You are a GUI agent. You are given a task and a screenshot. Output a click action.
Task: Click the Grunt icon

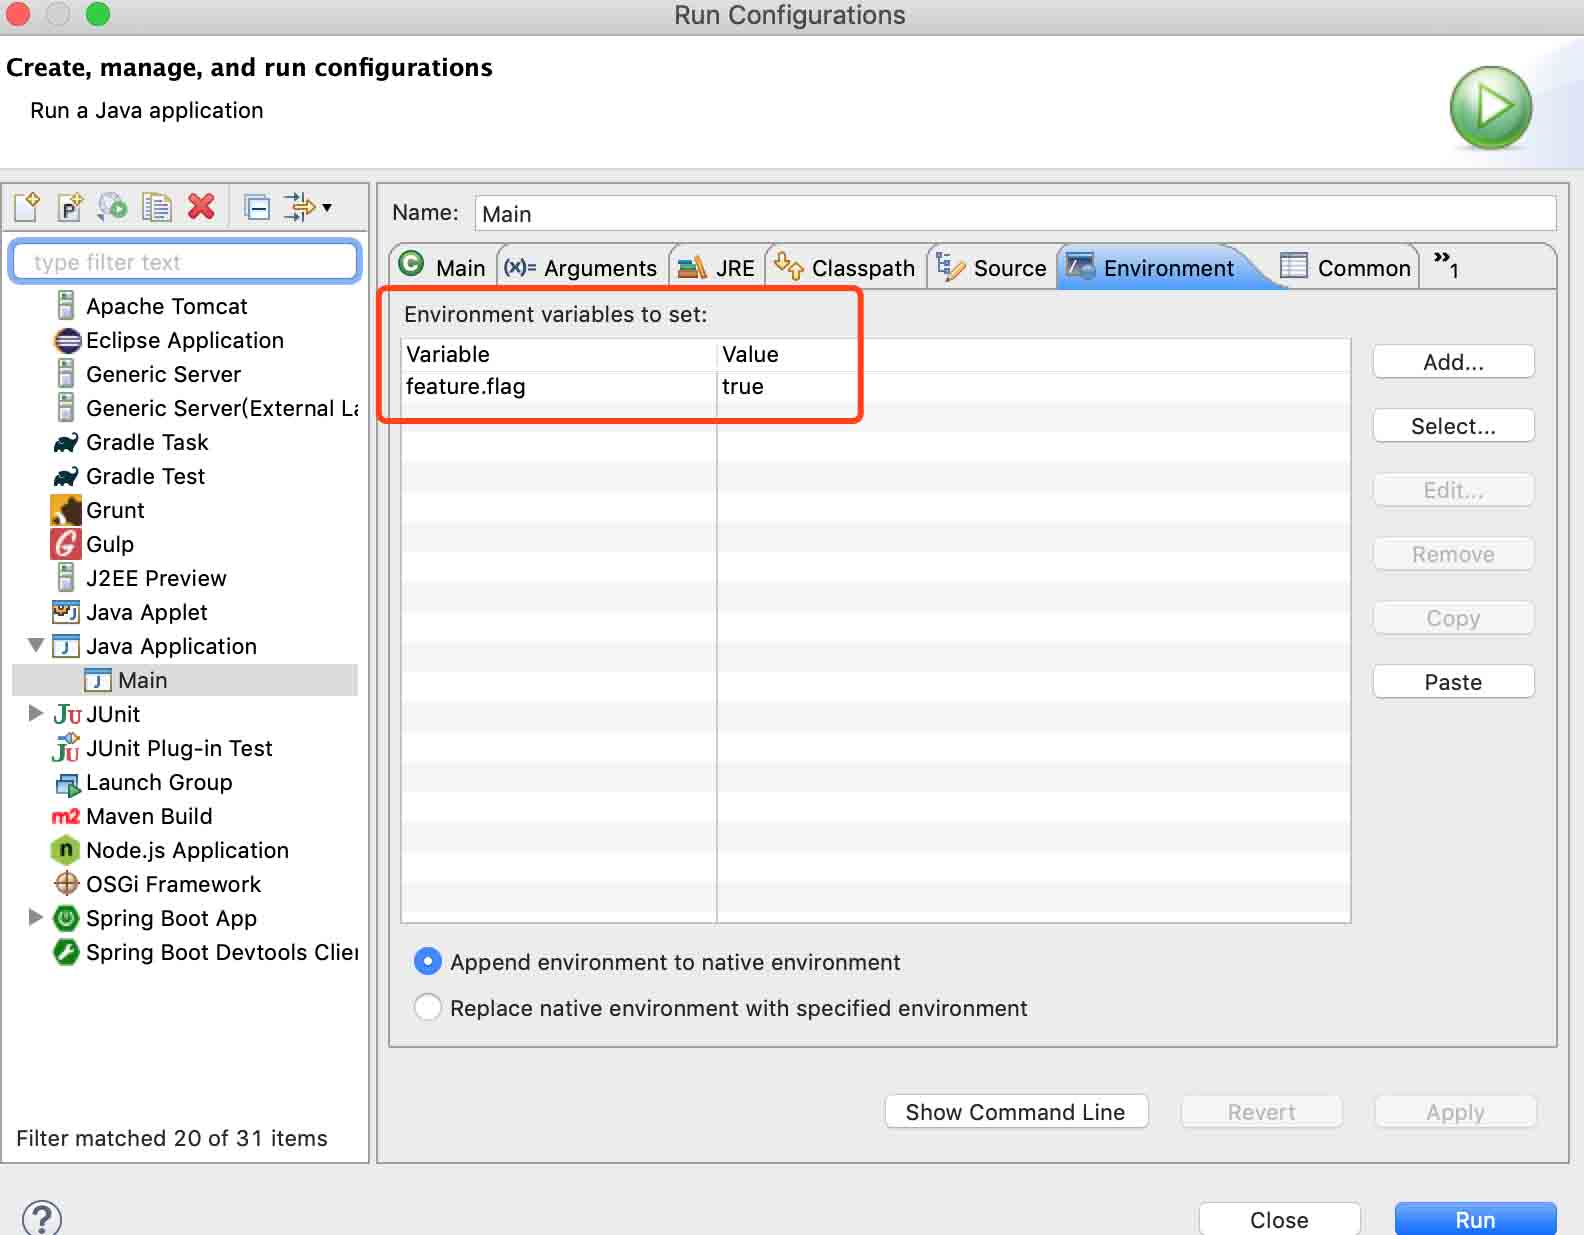tap(66, 510)
